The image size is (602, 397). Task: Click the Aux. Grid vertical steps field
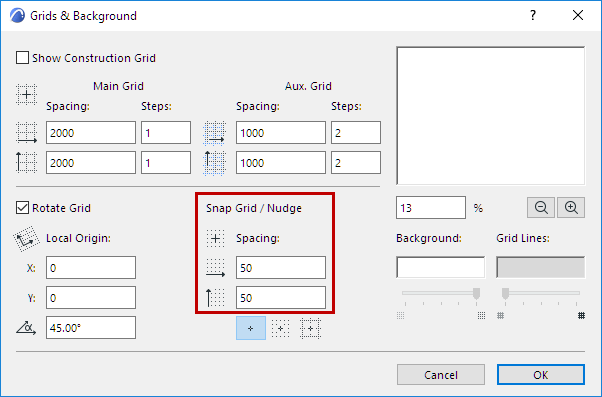click(x=356, y=162)
